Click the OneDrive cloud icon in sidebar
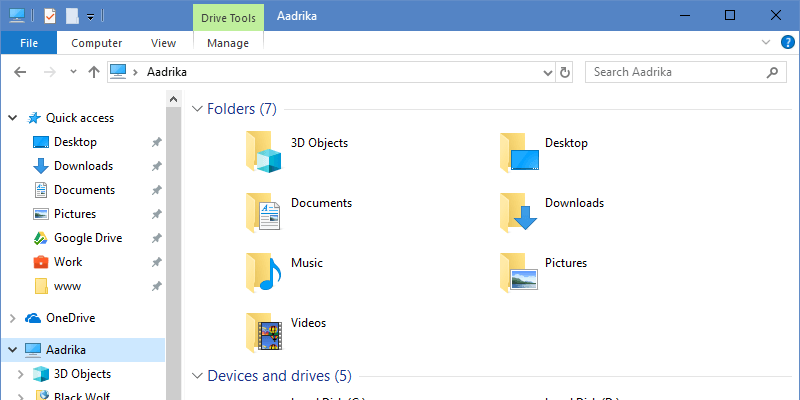Screen dimensions: 800x400 [x=33, y=318]
